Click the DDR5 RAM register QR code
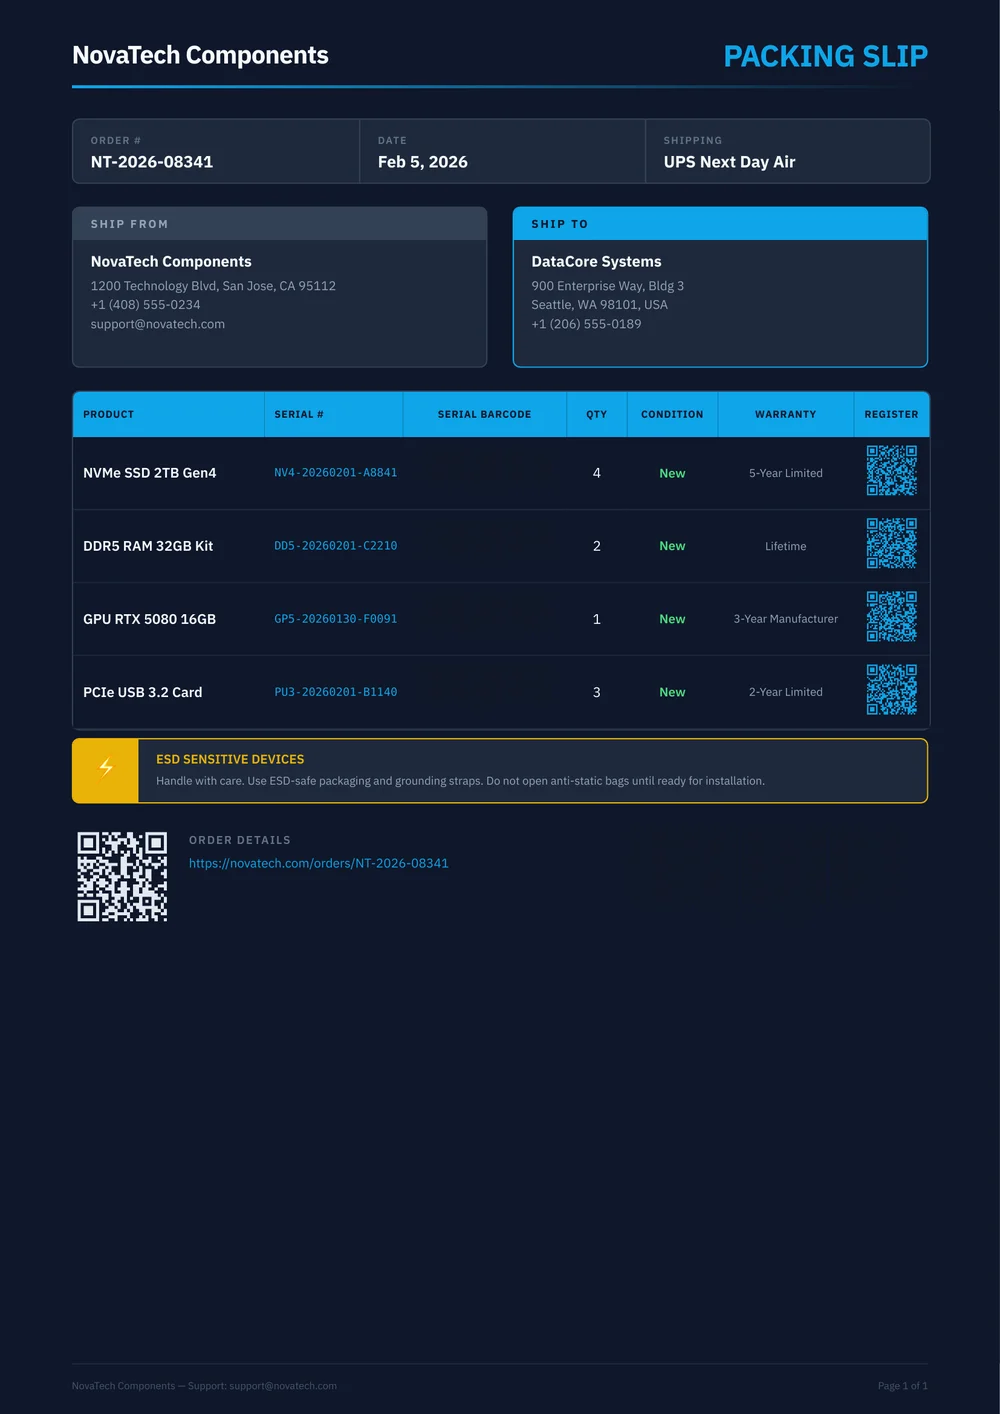1000x1414 pixels. pos(891,544)
